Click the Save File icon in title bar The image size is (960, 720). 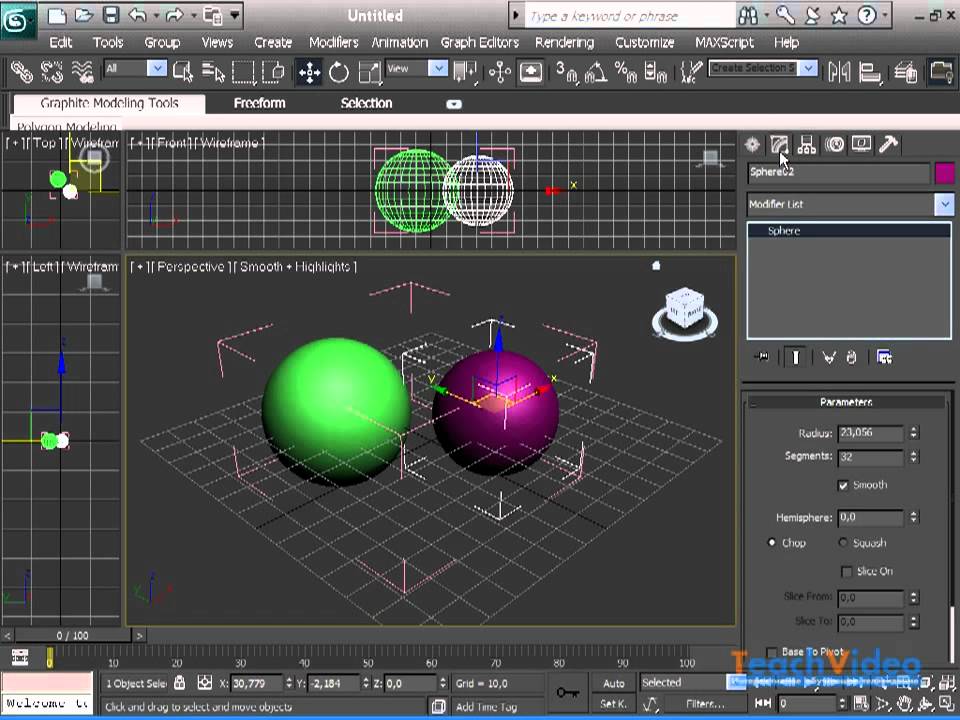tap(111, 15)
